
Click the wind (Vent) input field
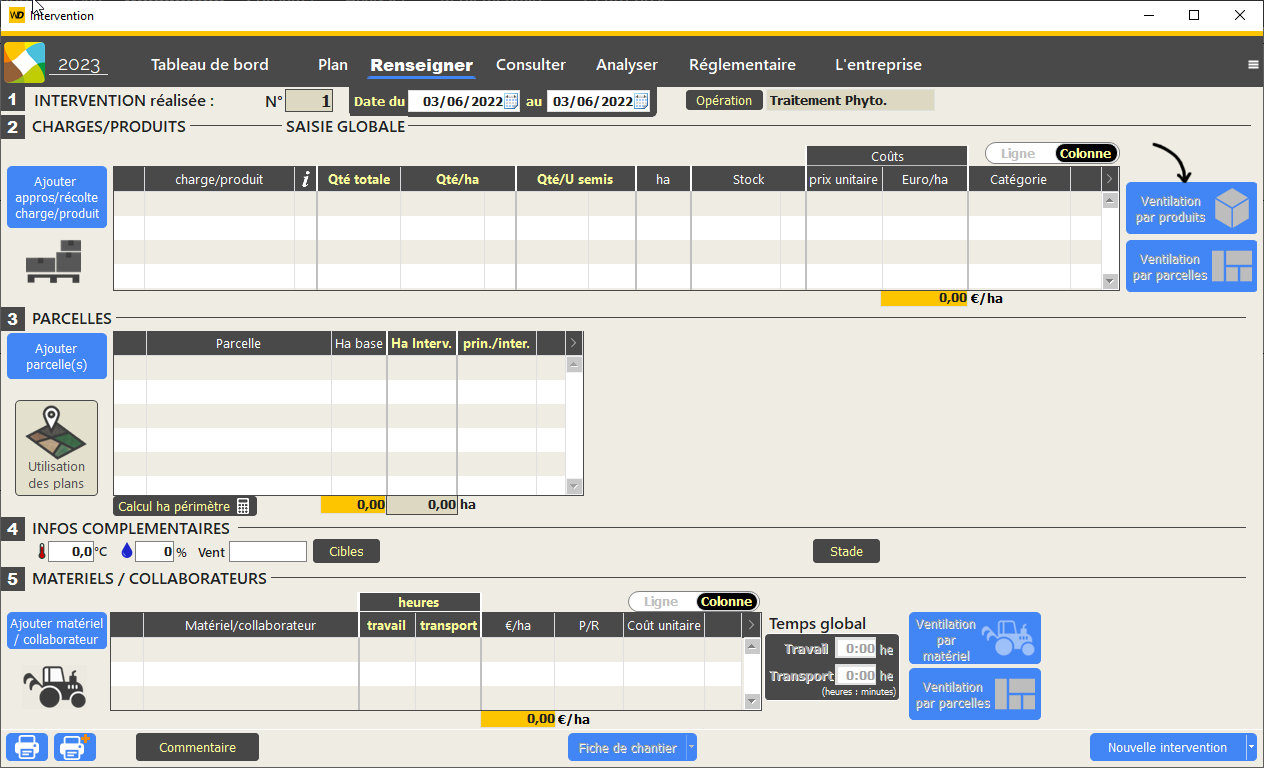(x=268, y=552)
